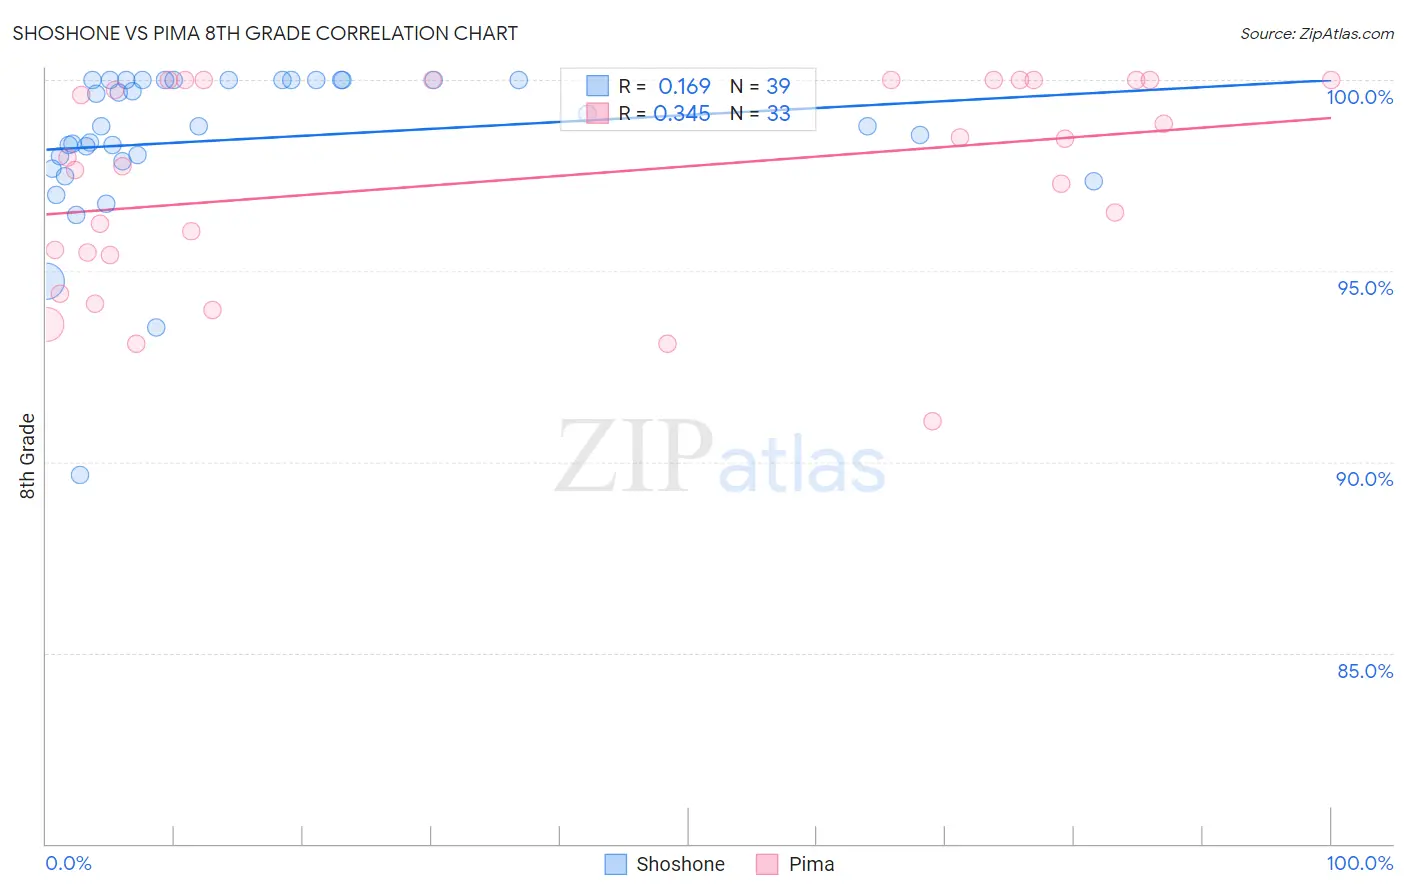Click the blue square beside R = 0.169
This screenshot has width=1406, height=892.
[x=597, y=86]
